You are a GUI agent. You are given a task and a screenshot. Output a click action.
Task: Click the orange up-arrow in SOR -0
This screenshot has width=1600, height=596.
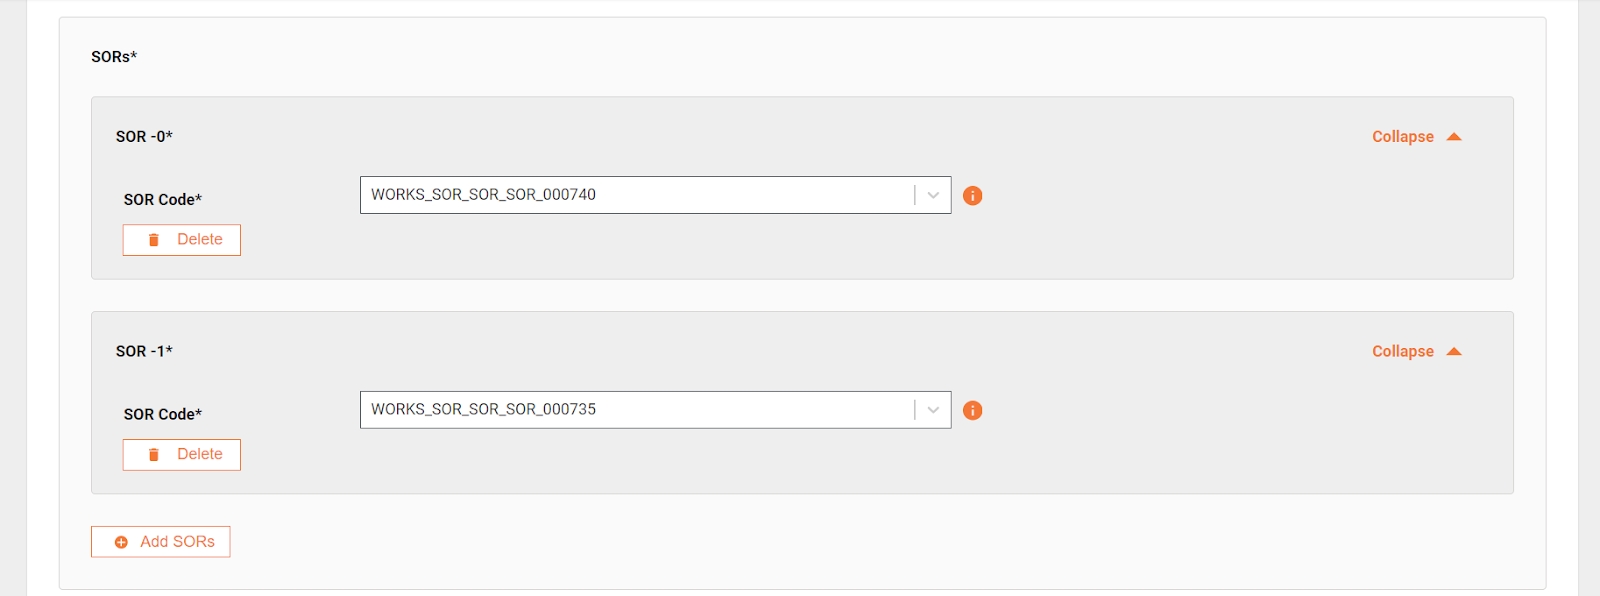(x=1454, y=137)
